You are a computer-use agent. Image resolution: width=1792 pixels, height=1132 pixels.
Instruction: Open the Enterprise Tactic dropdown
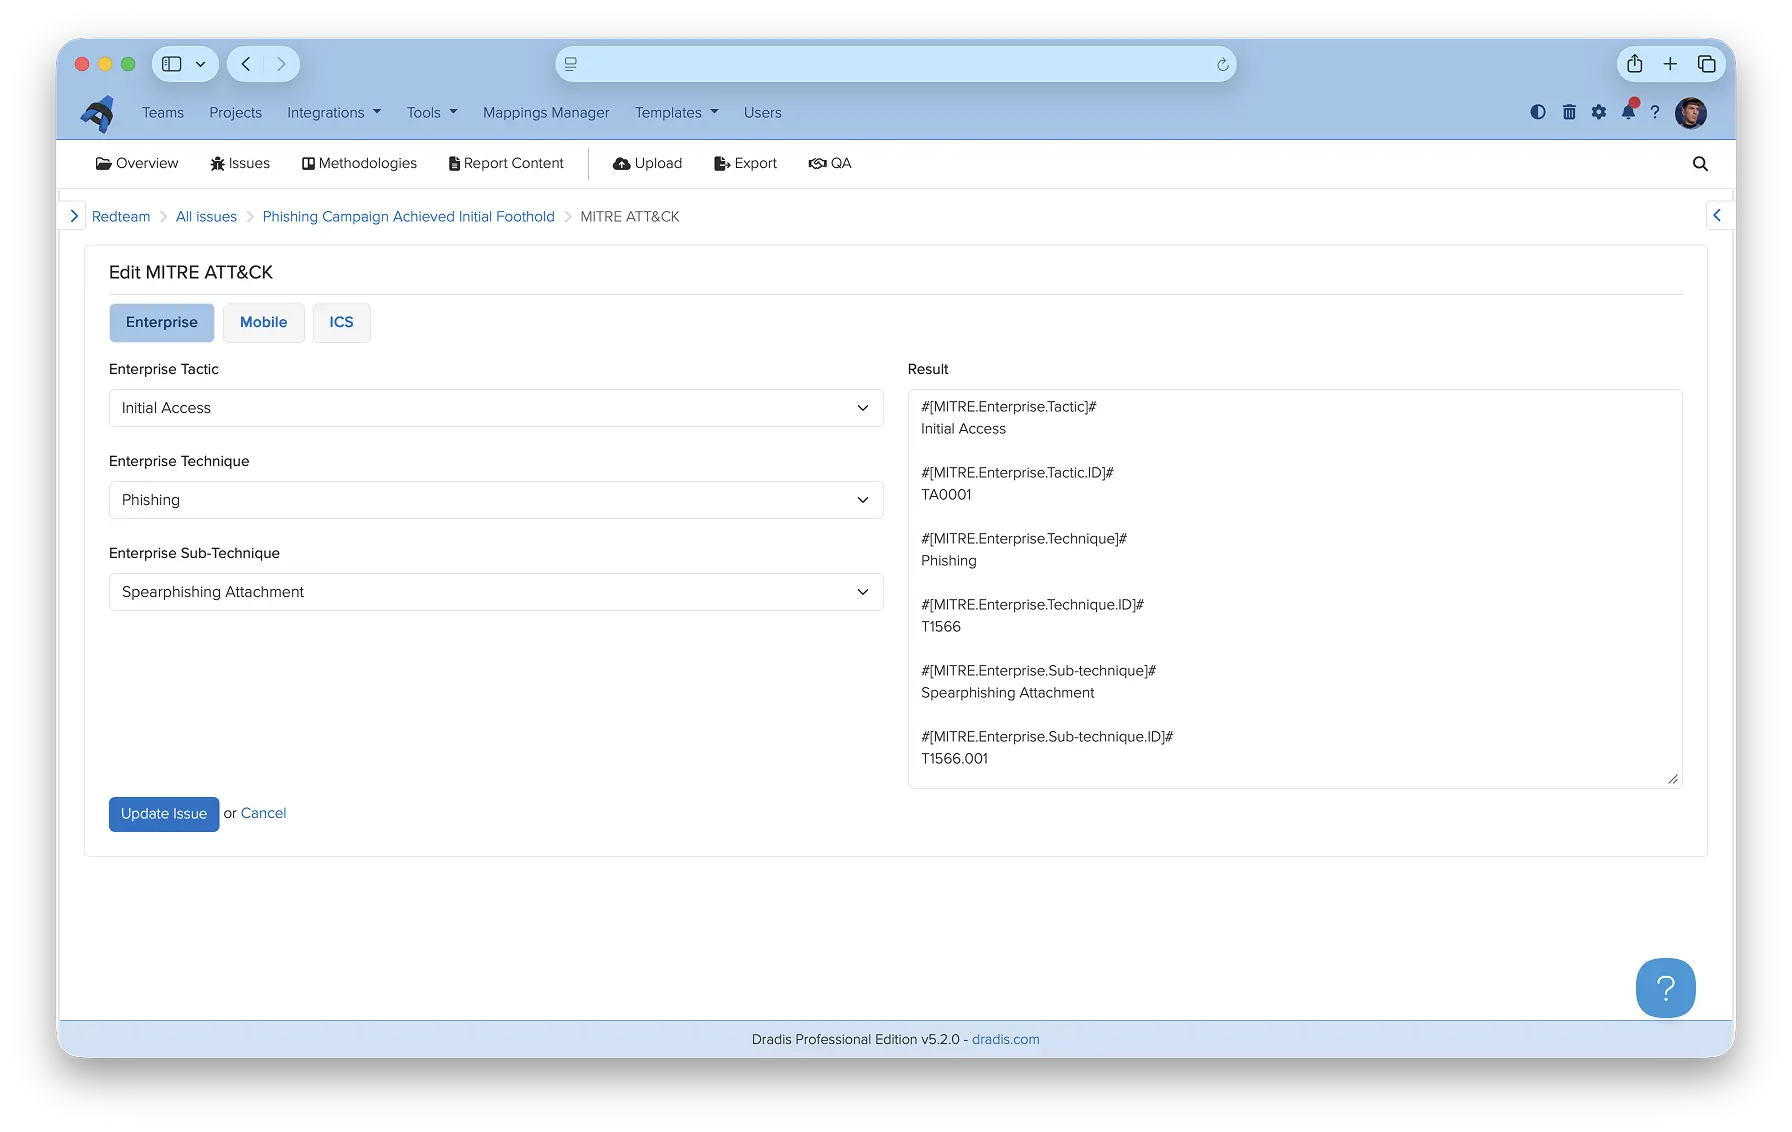(496, 408)
